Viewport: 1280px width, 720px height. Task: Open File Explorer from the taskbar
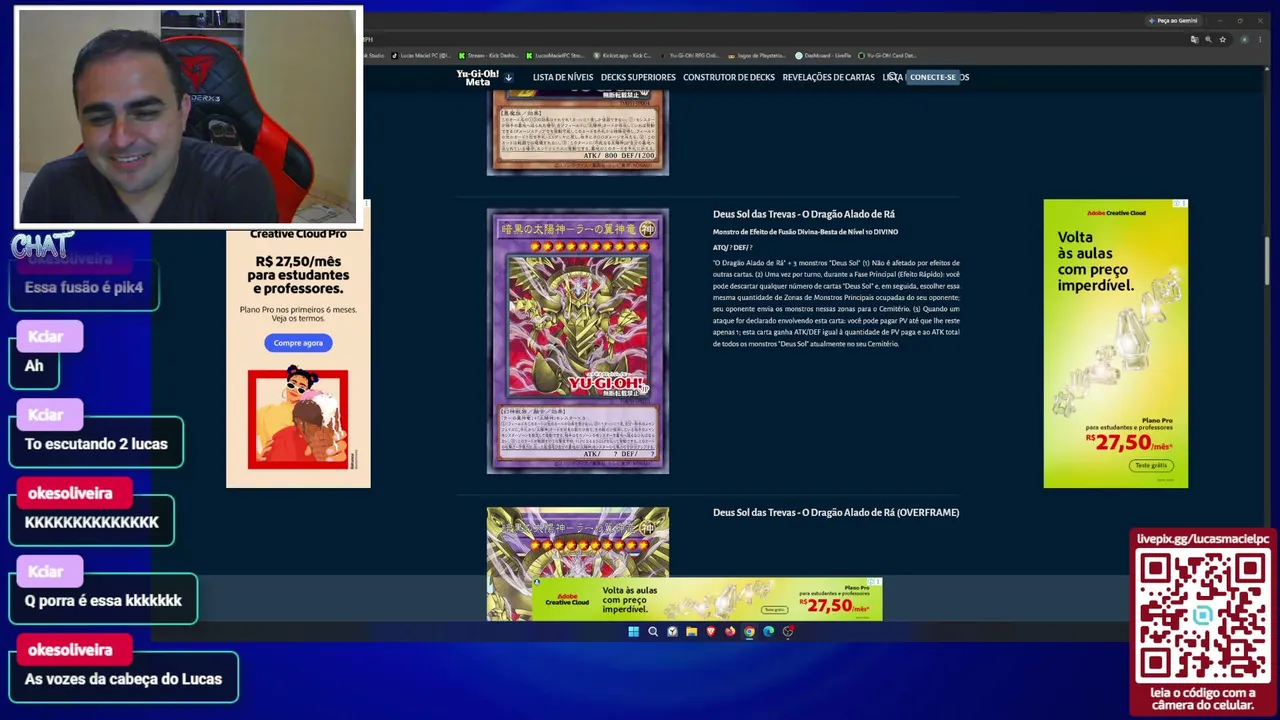(691, 631)
